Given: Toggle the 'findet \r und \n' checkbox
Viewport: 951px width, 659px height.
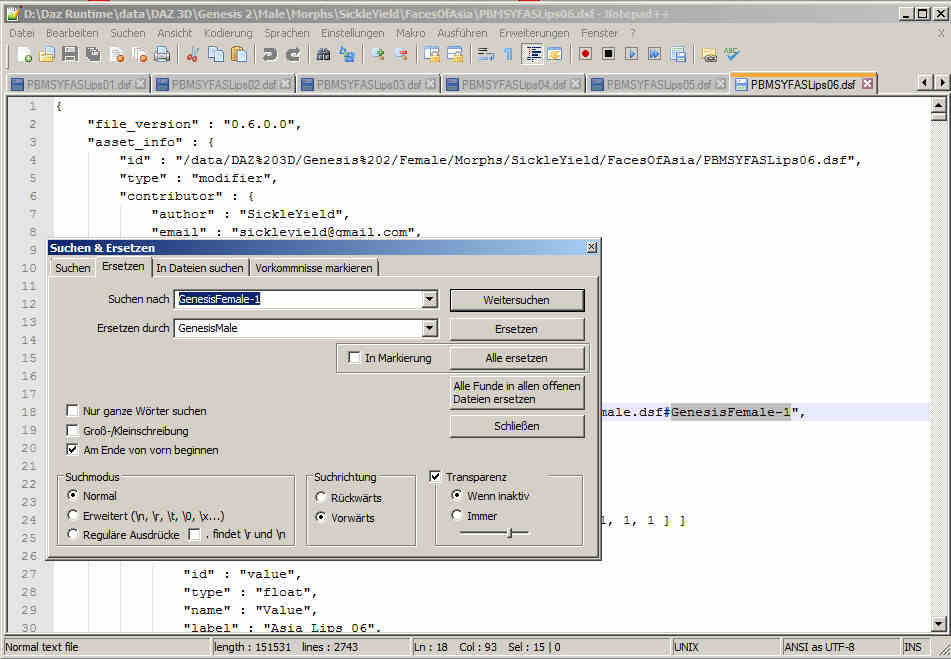Looking at the screenshot, I should tap(194, 534).
